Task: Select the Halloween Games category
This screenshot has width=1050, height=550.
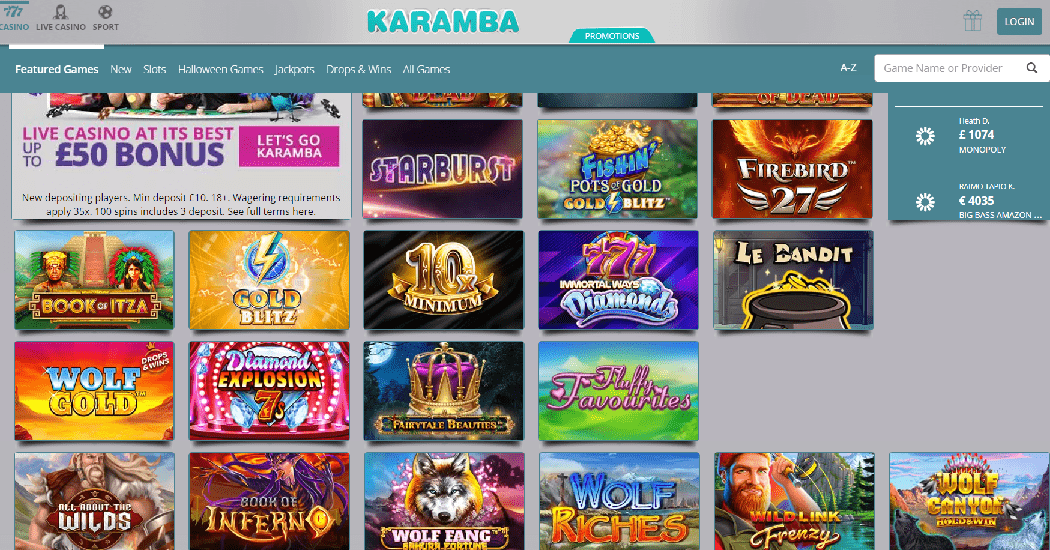Action: pos(221,69)
